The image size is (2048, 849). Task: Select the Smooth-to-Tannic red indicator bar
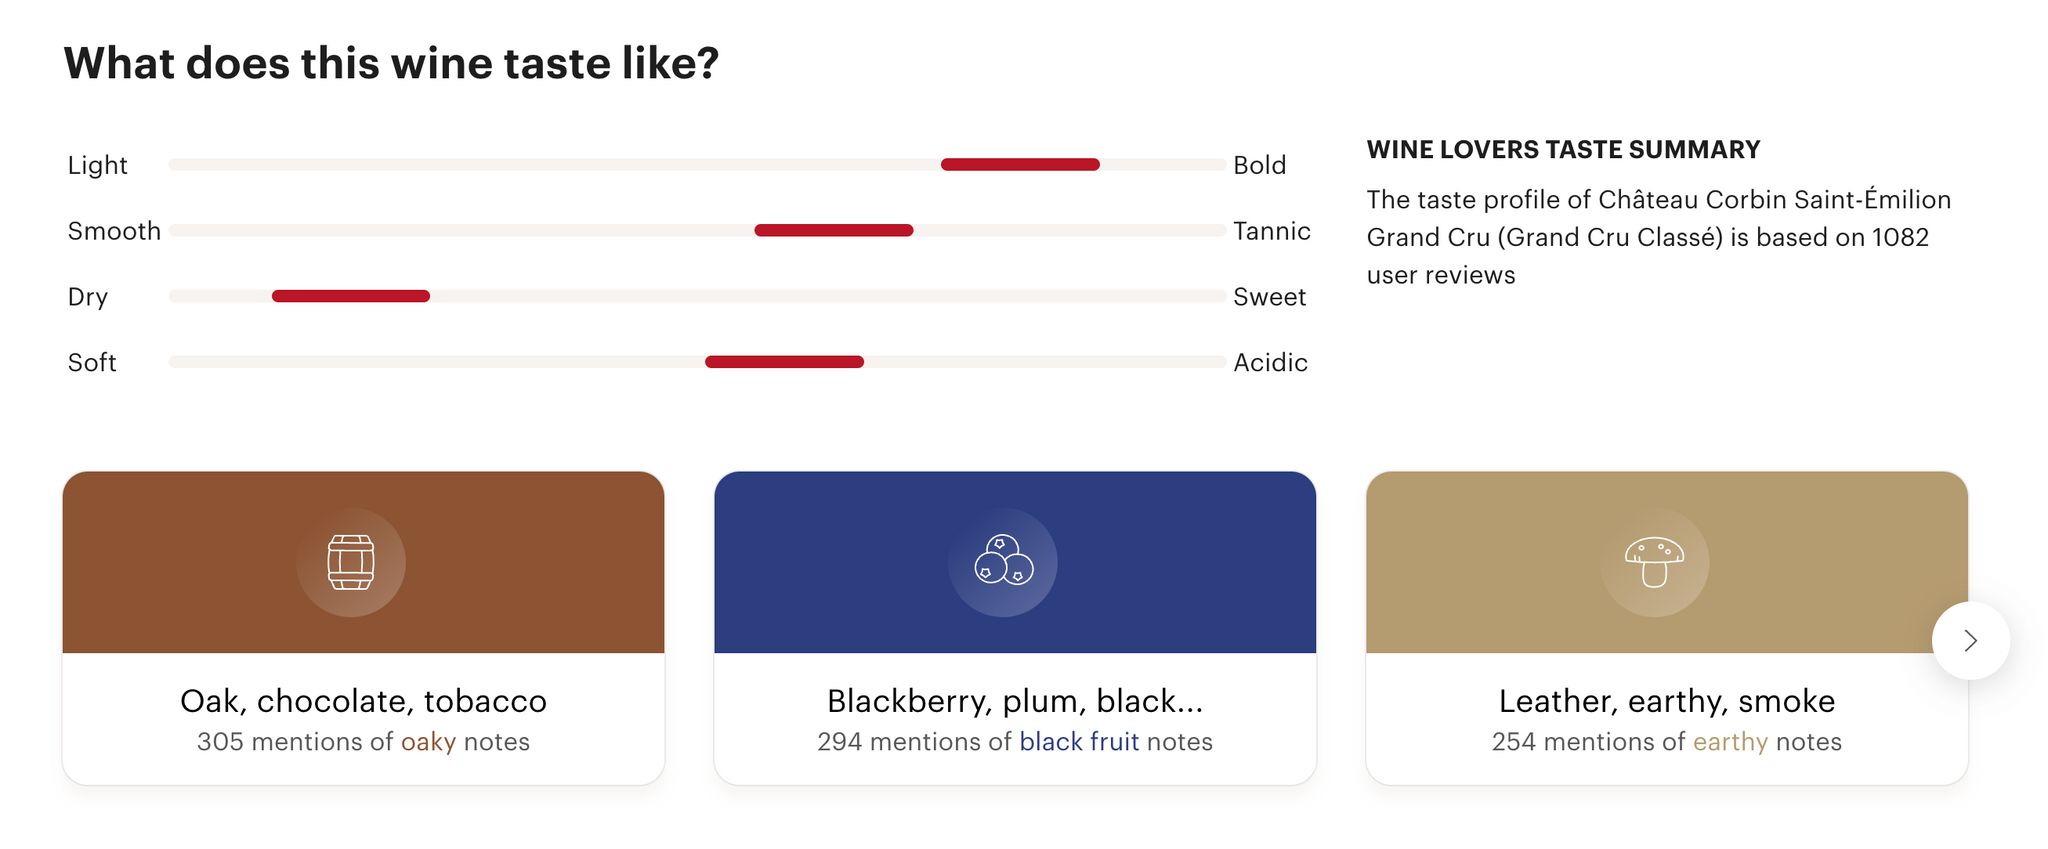click(x=834, y=231)
